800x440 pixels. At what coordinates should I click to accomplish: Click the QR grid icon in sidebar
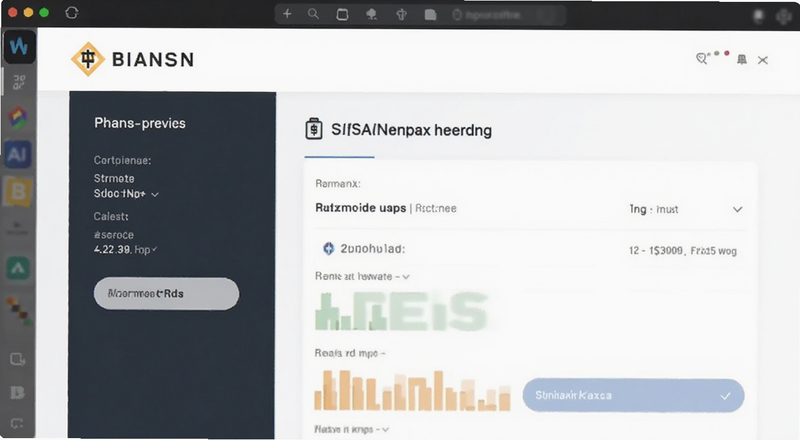(19, 82)
